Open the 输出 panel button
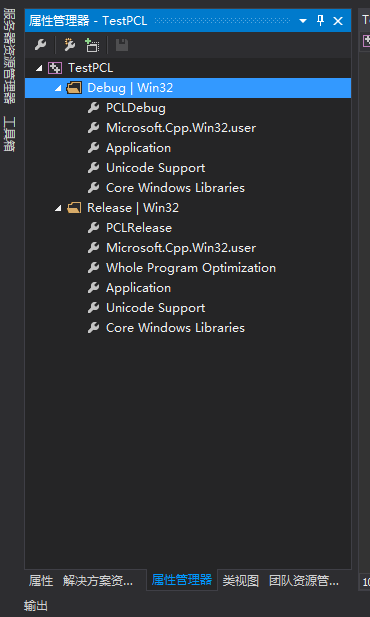This screenshot has width=370, height=617. pos(36,605)
